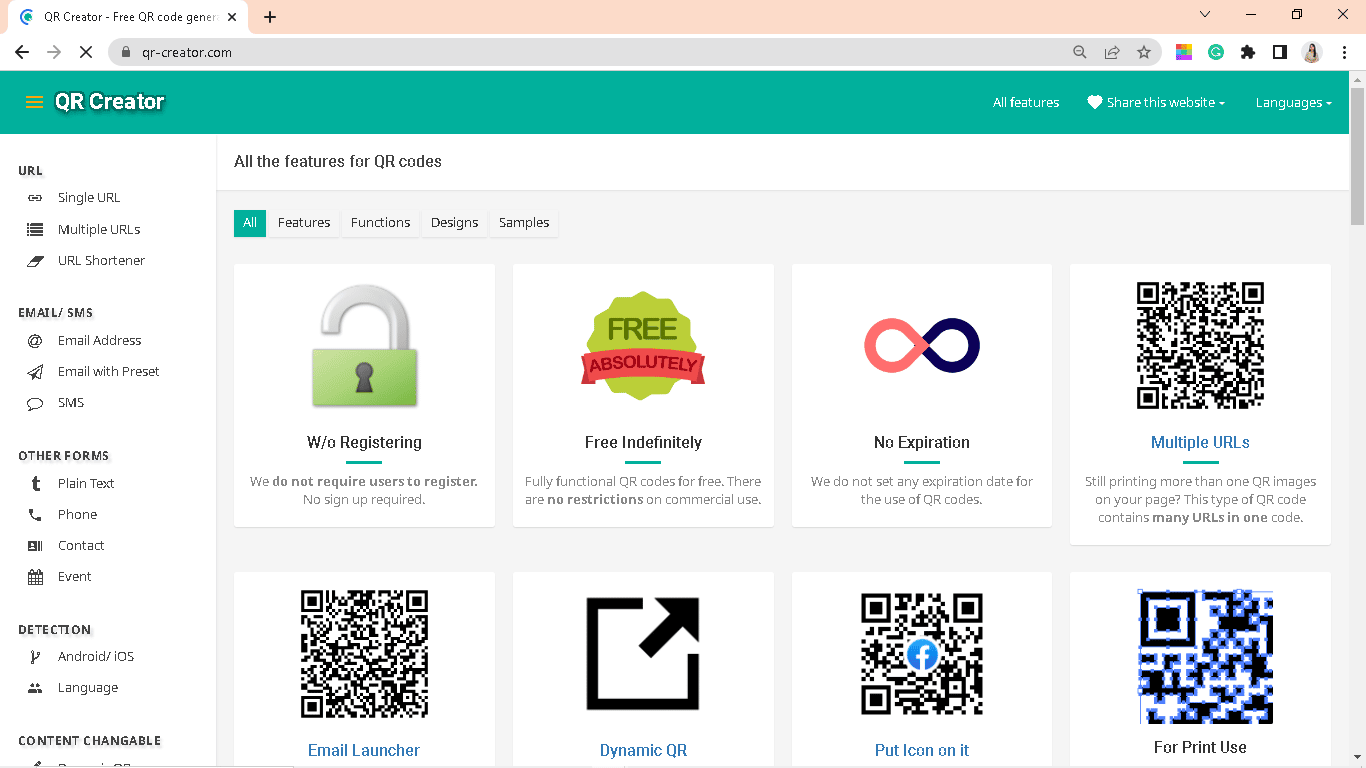Select the Features filter tab
The image size is (1366, 768).
pos(304,223)
